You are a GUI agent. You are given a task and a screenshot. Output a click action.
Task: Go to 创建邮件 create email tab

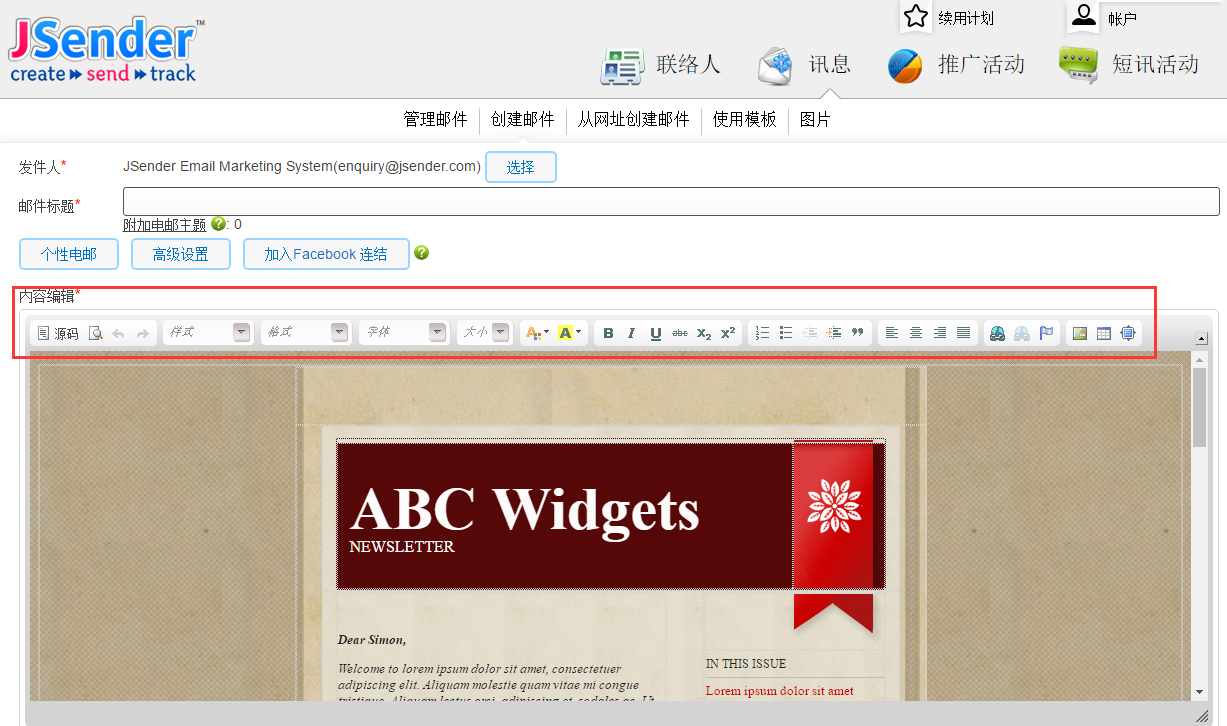[x=522, y=119]
